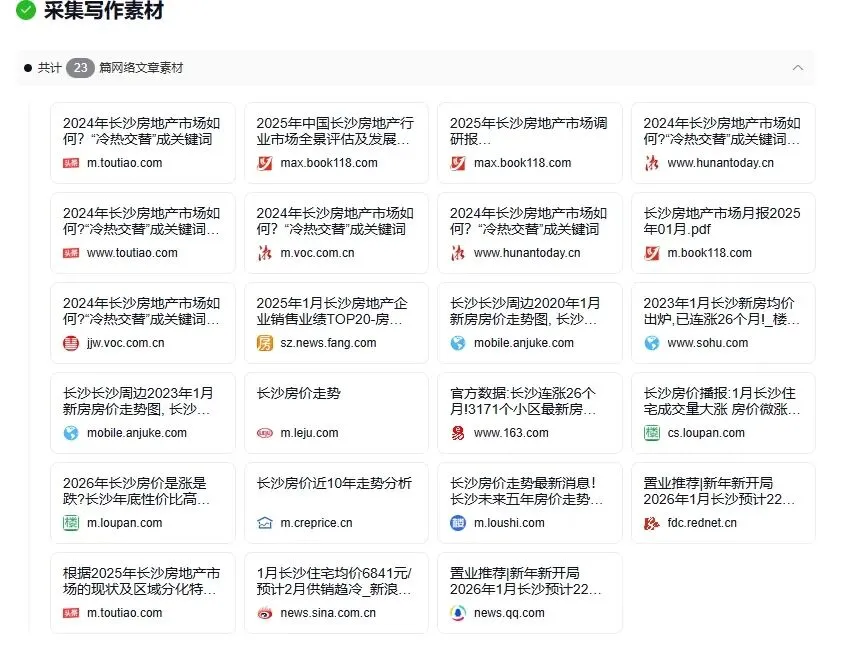The width and height of the screenshot is (841, 650).
Task: Collapse the 篇网络文章素材 source list with the chevron
Action: [x=798, y=68]
